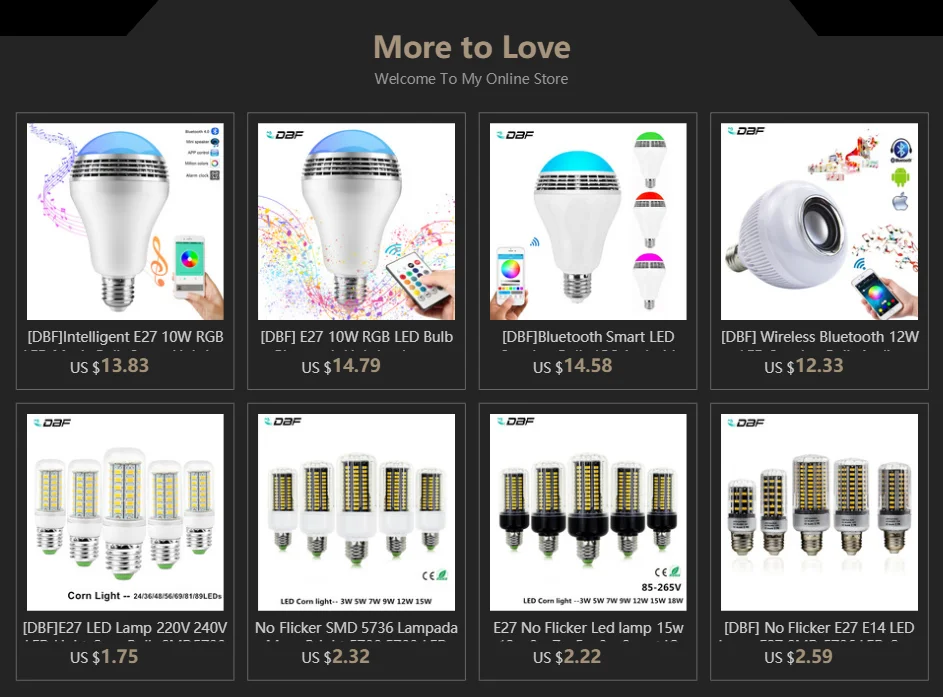Viewport: 943px width, 697px height.
Task: Open the black-base 85-265V corn lamp image
Action: 588,512
